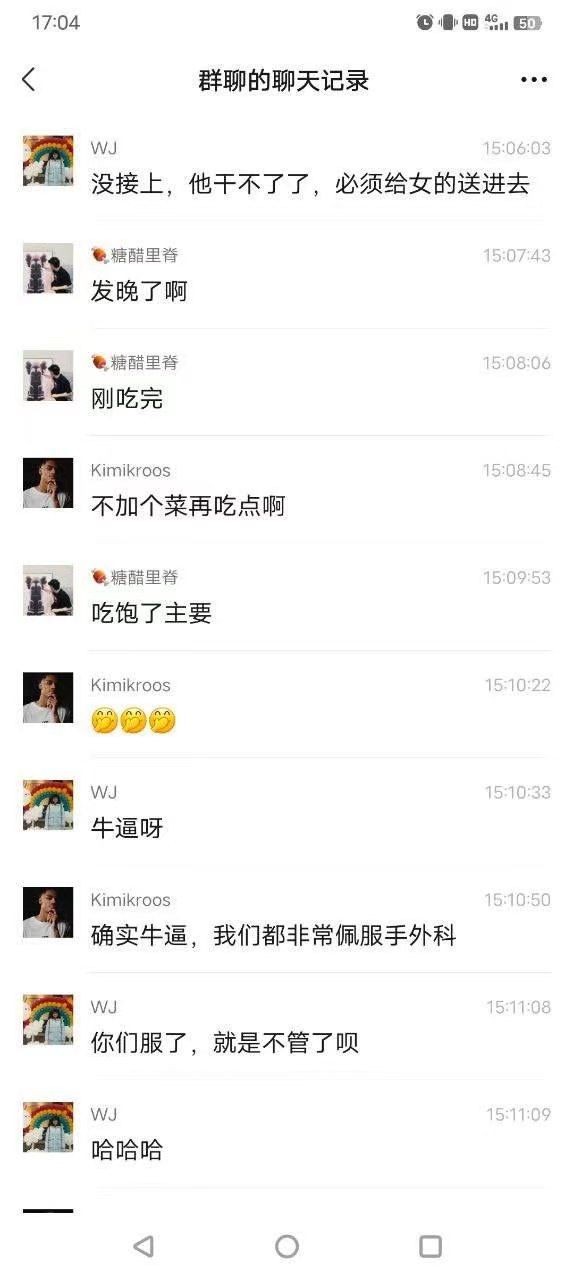The image size is (574, 1280).
Task: Tap 糖醋里脊's avatar next to 发晚了啊
Action: coord(48,268)
